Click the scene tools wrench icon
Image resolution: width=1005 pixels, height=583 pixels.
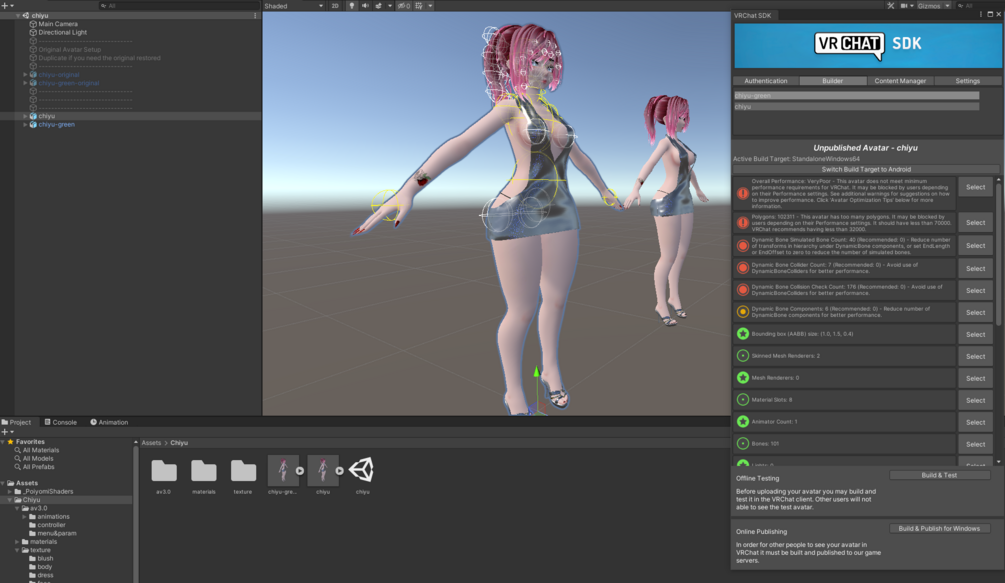pos(891,6)
